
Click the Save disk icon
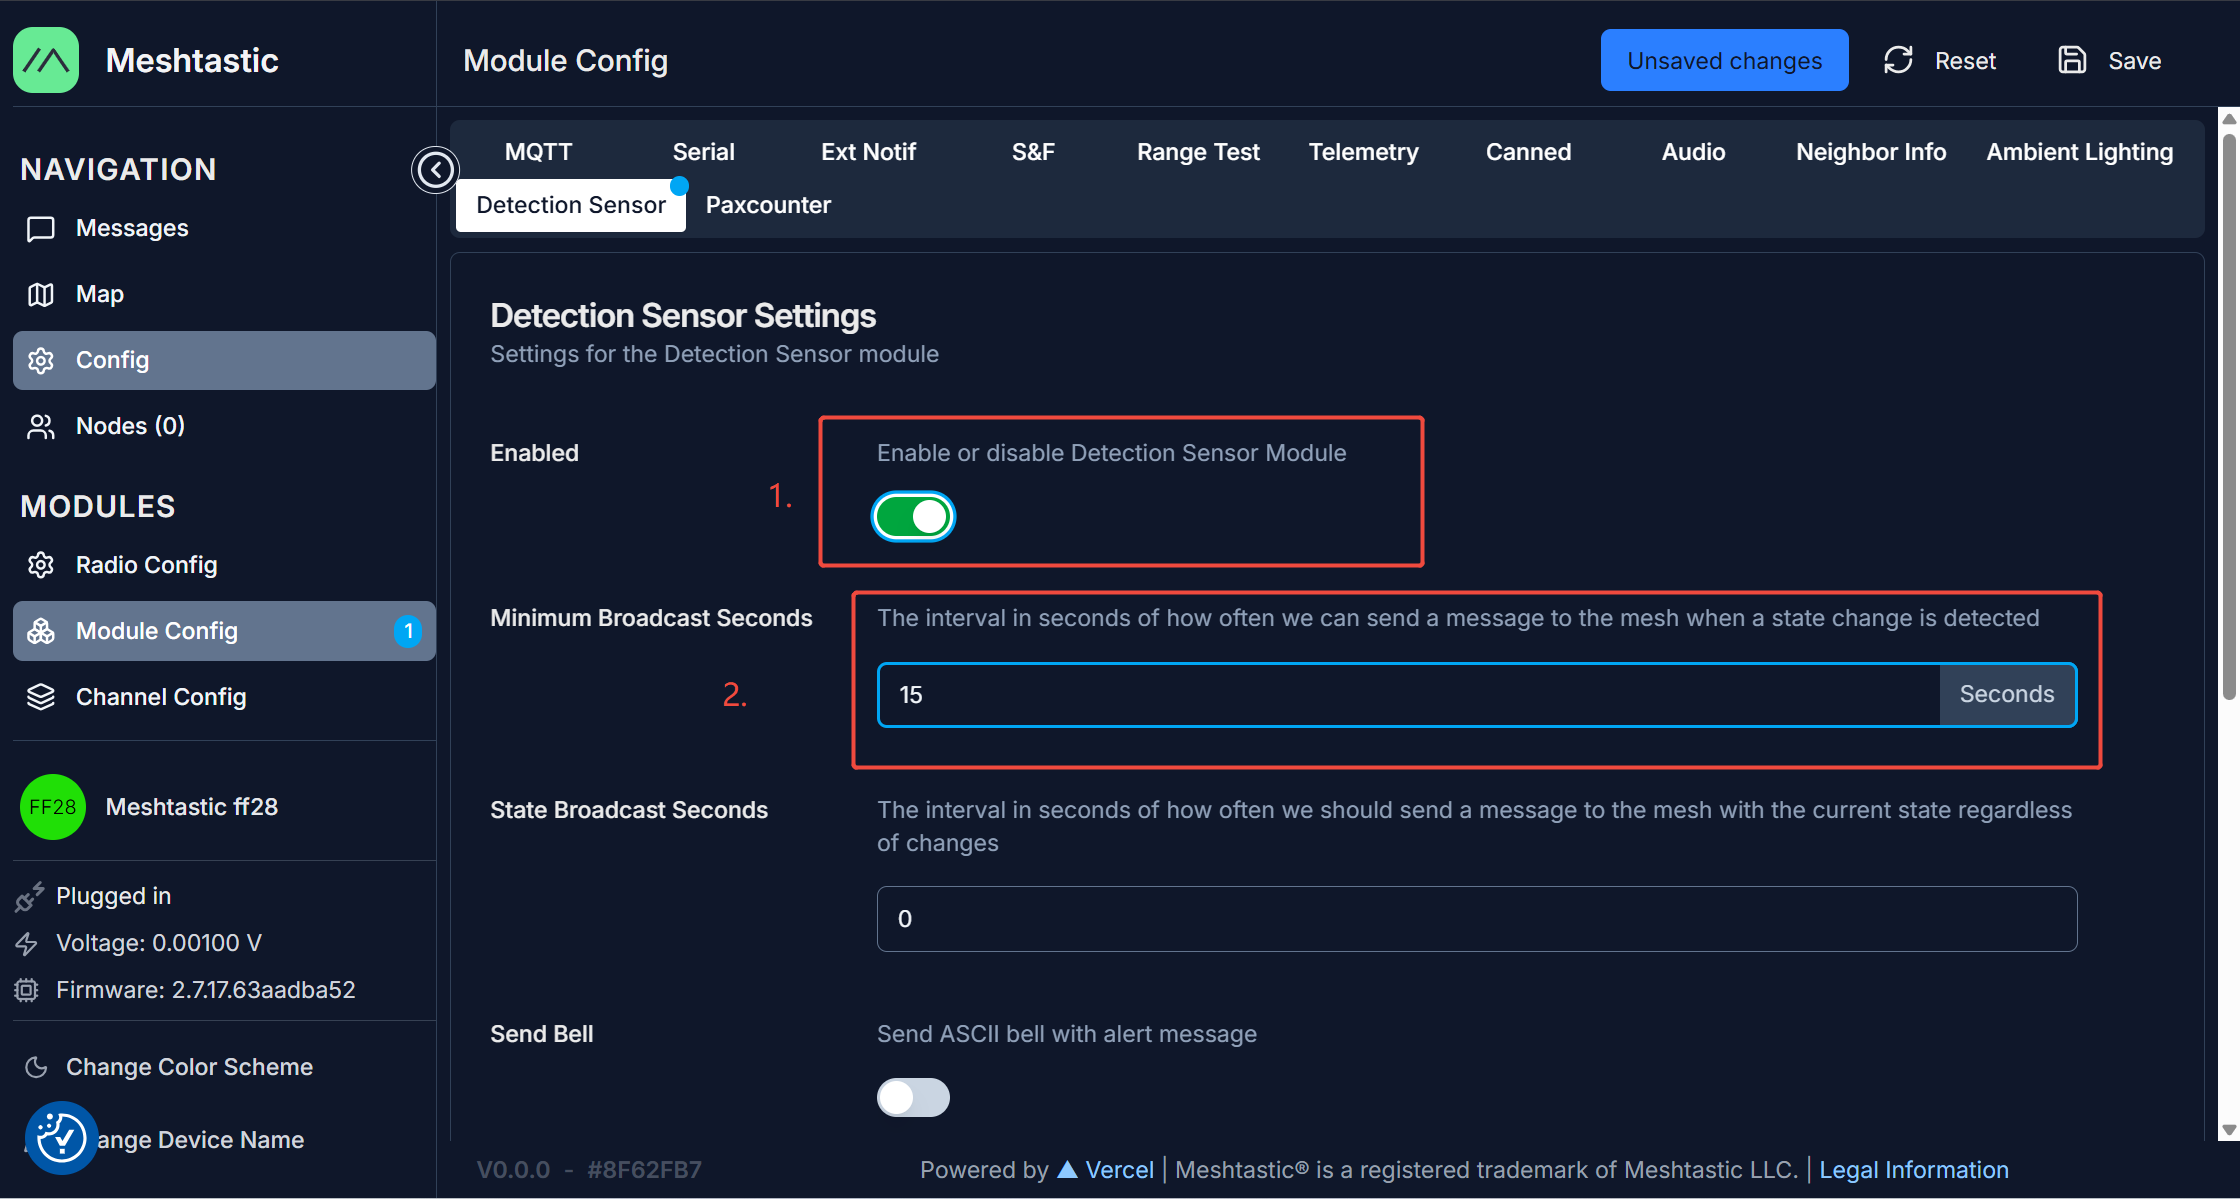click(x=2072, y=61)
